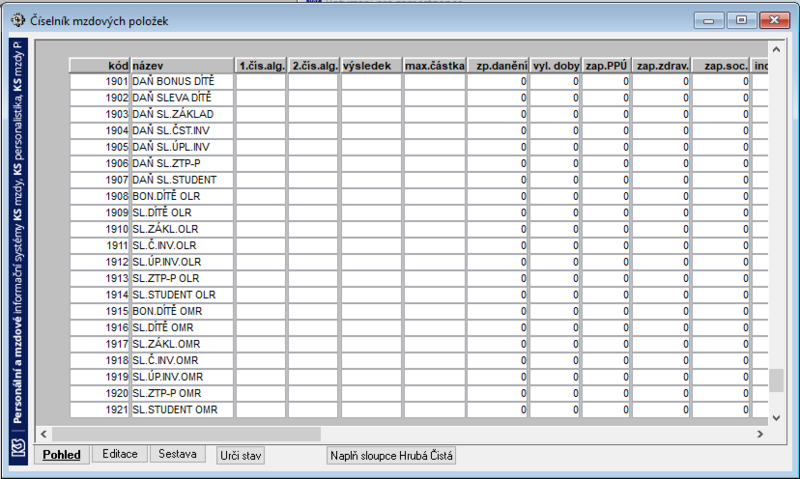The height and width of the screenshot is (479, 800).
Task: Click code cell 1901
Action: tap(99, 82)
